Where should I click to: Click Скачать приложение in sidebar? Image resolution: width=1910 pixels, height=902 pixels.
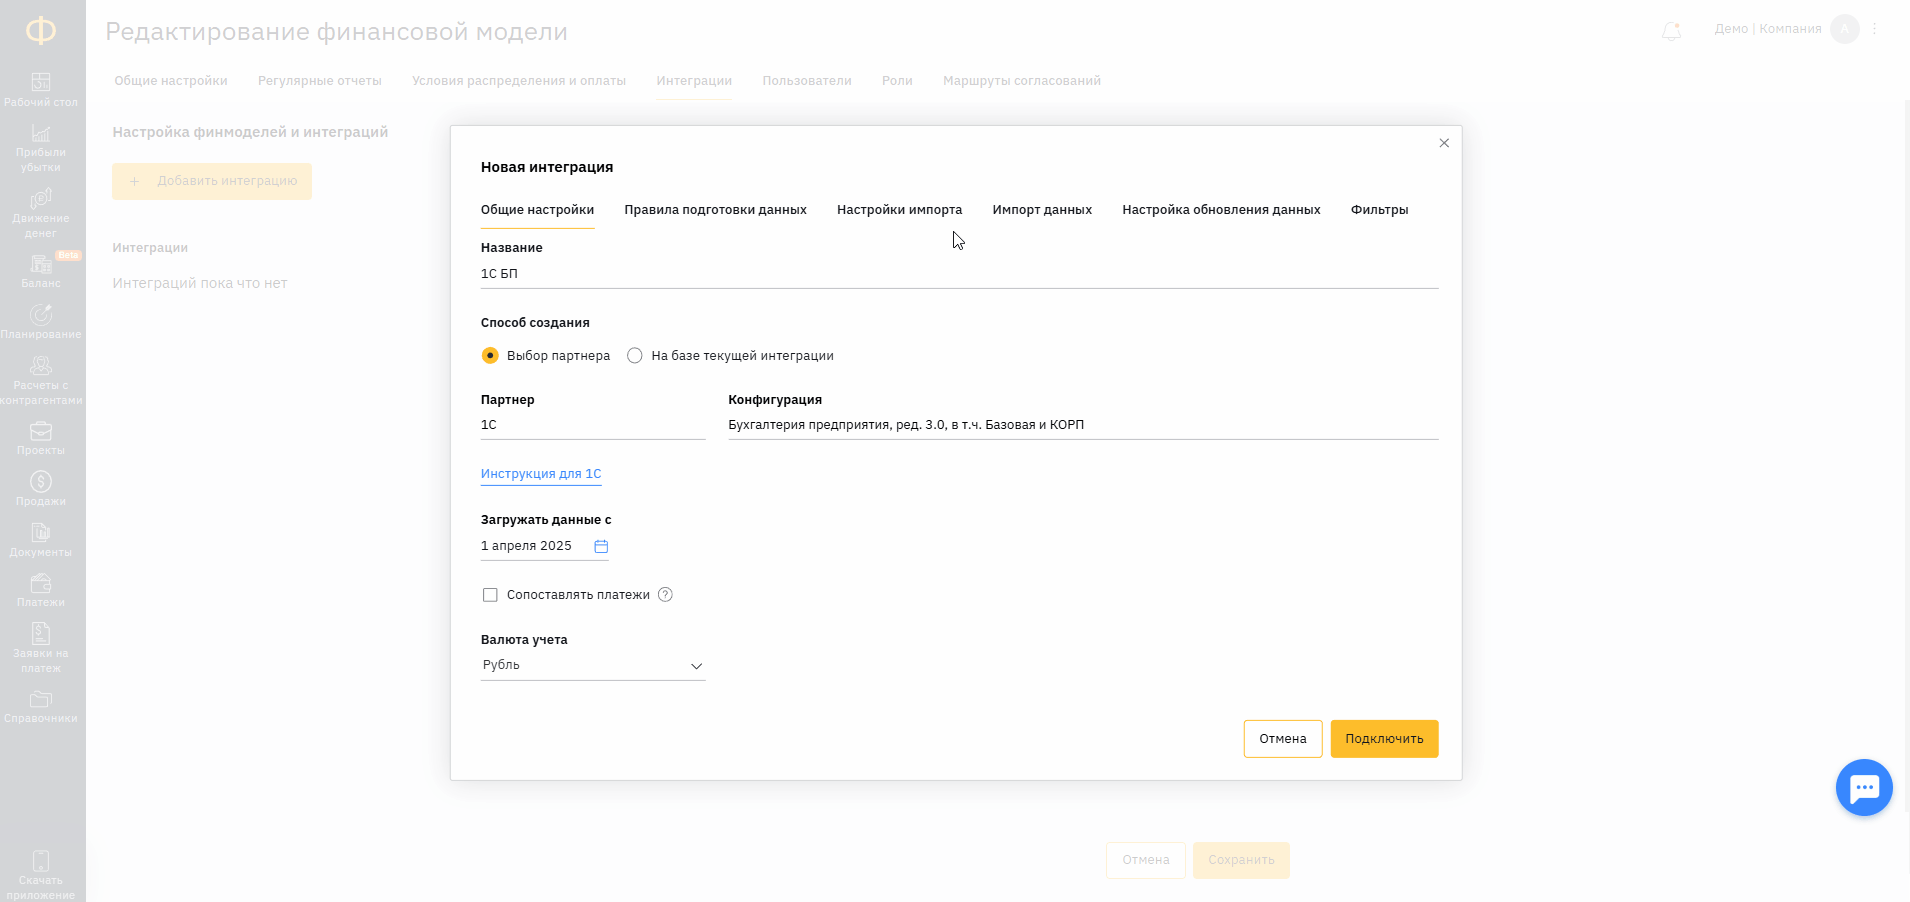tap(41, 874)
